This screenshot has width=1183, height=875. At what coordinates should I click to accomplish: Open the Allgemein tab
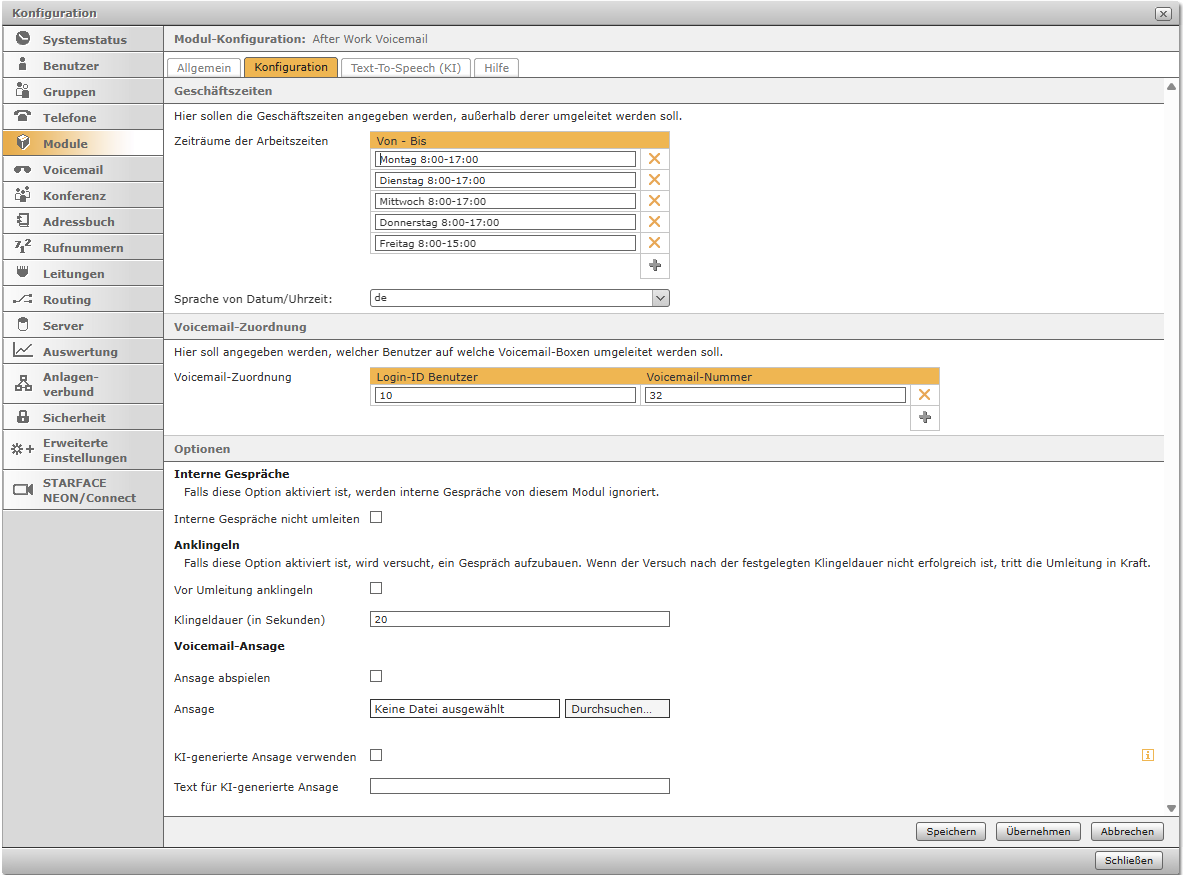click(204, 68)
